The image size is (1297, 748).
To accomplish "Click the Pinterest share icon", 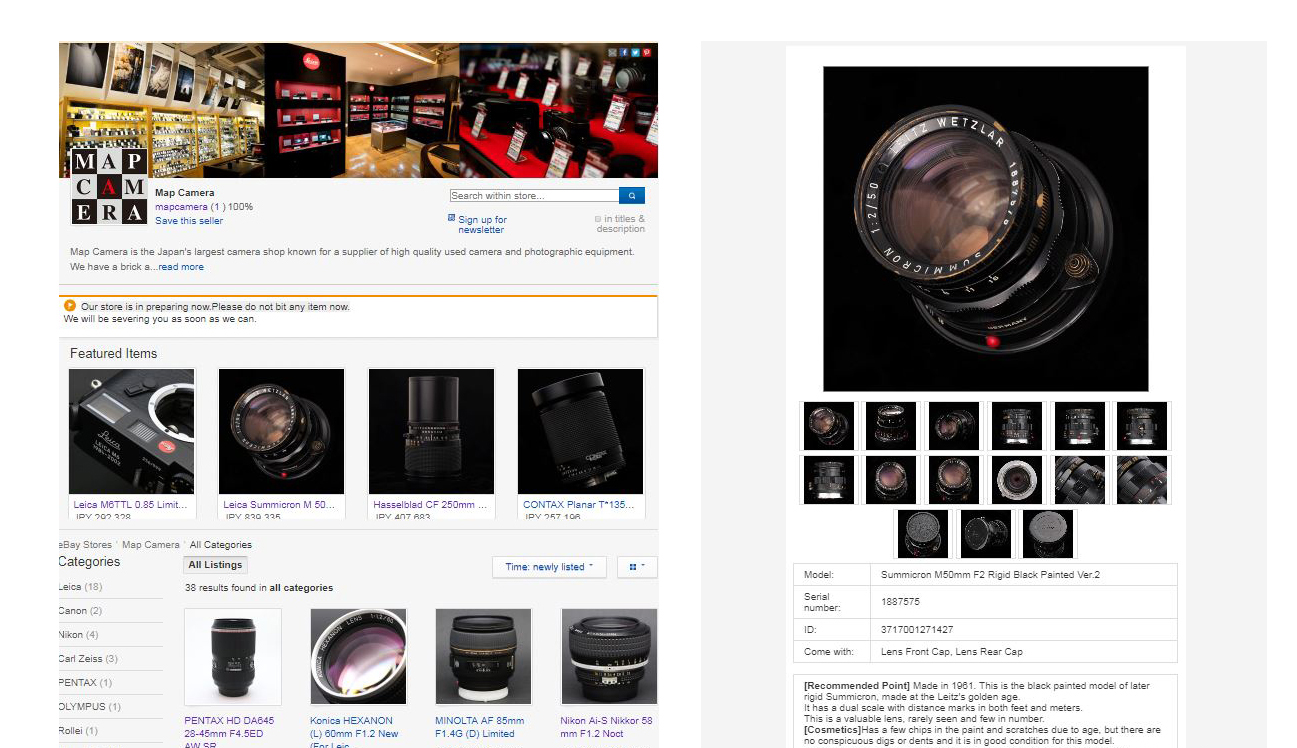I will pyautogui.click(x=647, y=52).
